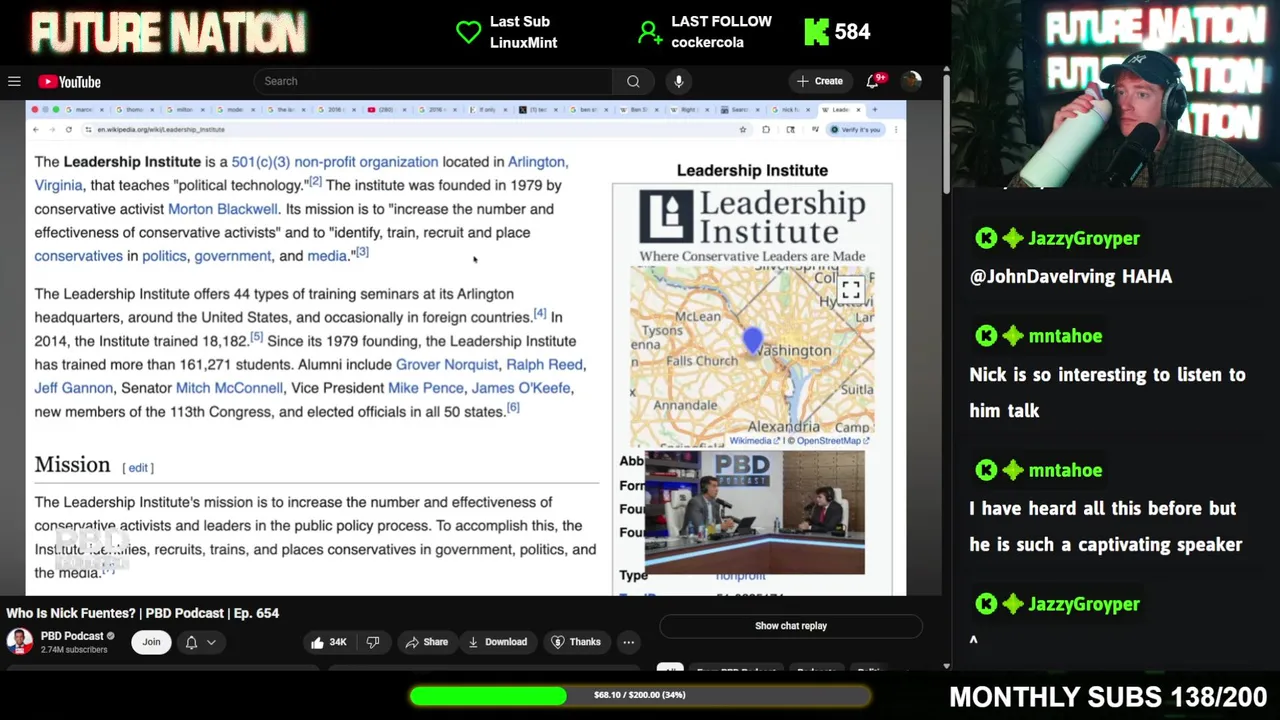This screenshot has height=720, width=1280.
Task: Click the Last Follow person icon
Action: click(650, 32)
